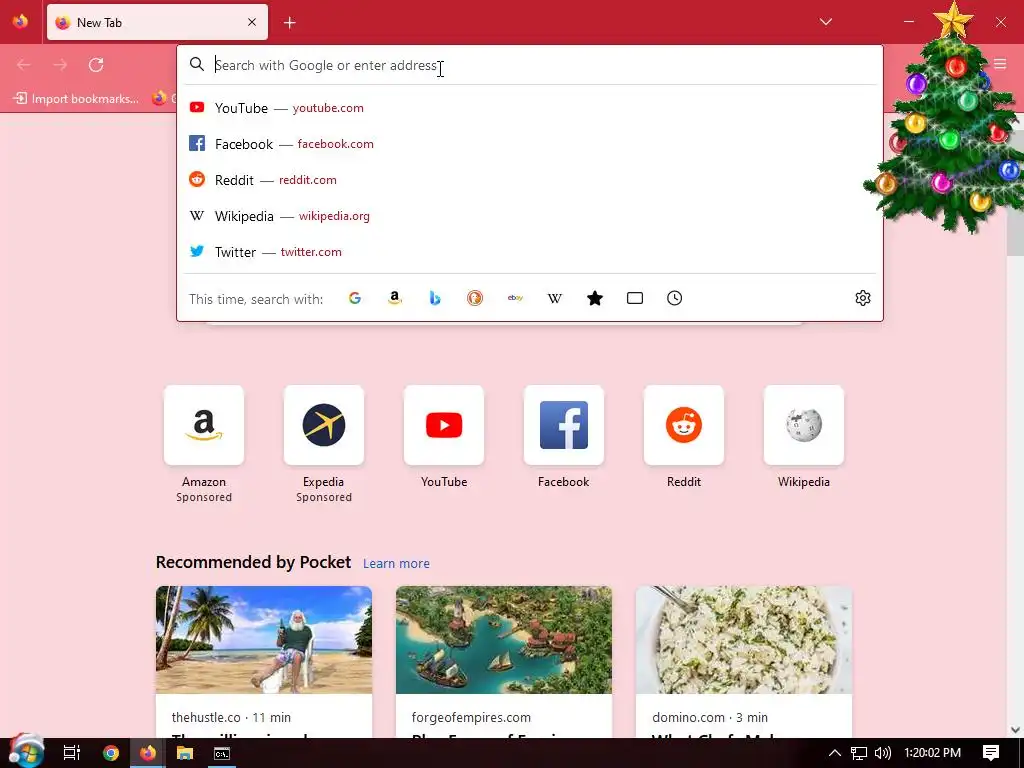Open volume control in system tray
Viewport: 1024px width, 768px height.
(x=882, y=753)
